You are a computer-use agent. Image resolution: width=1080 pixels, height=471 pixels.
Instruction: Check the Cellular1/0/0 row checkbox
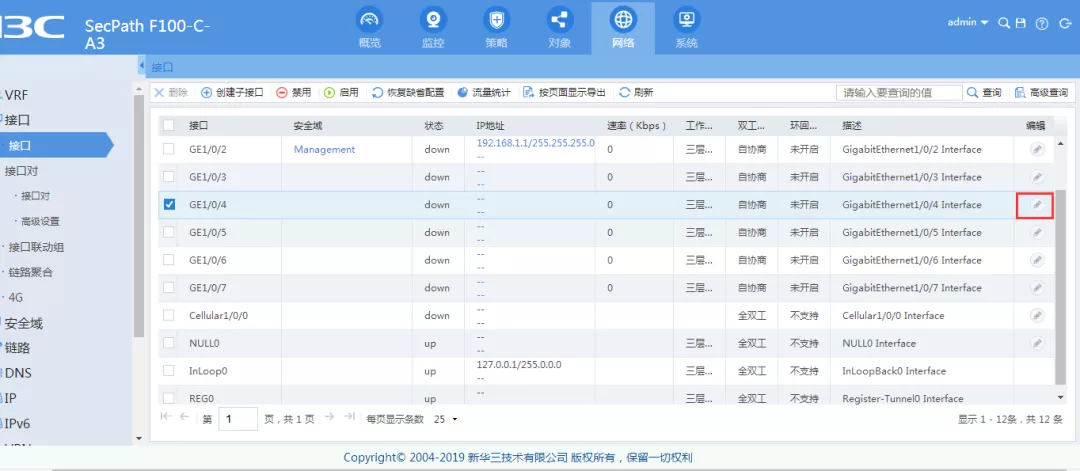(169, 315)
